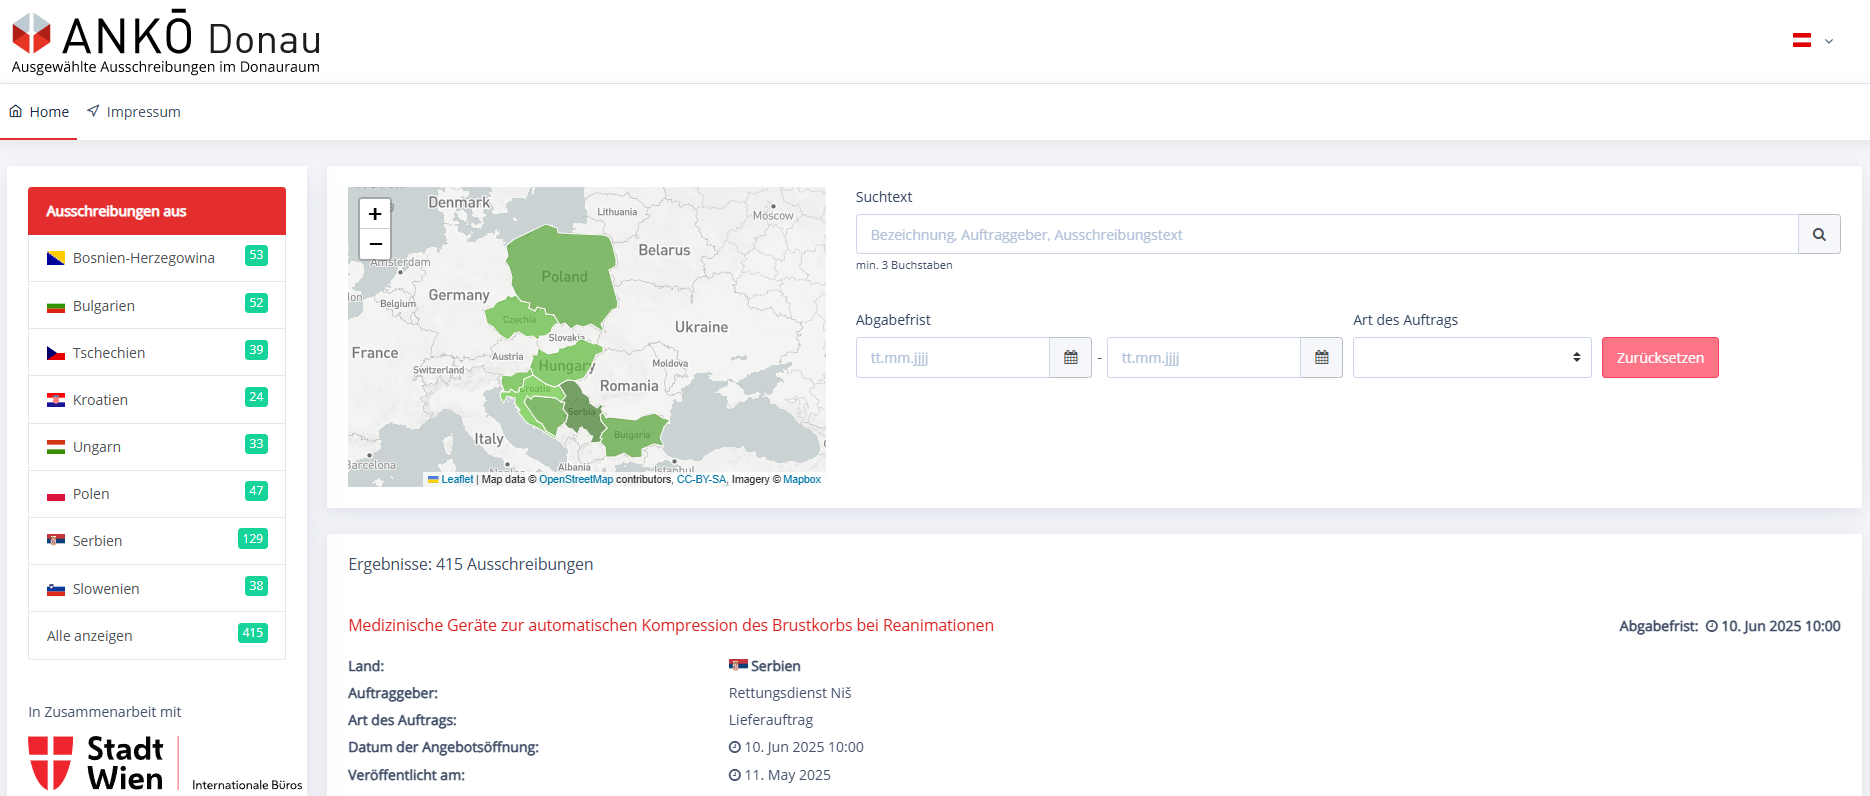Click the Hungary flag icon

tap(56, 447)
